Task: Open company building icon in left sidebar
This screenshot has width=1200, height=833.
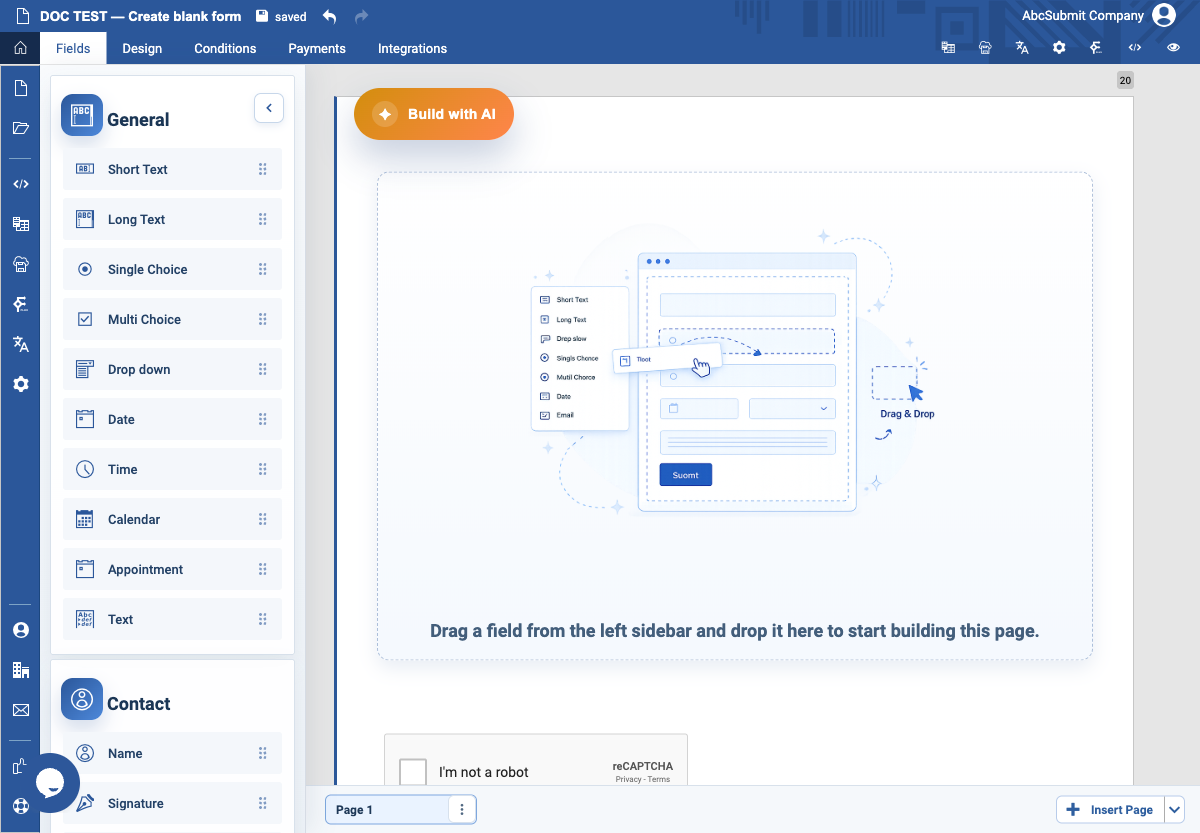Action: 20,670
